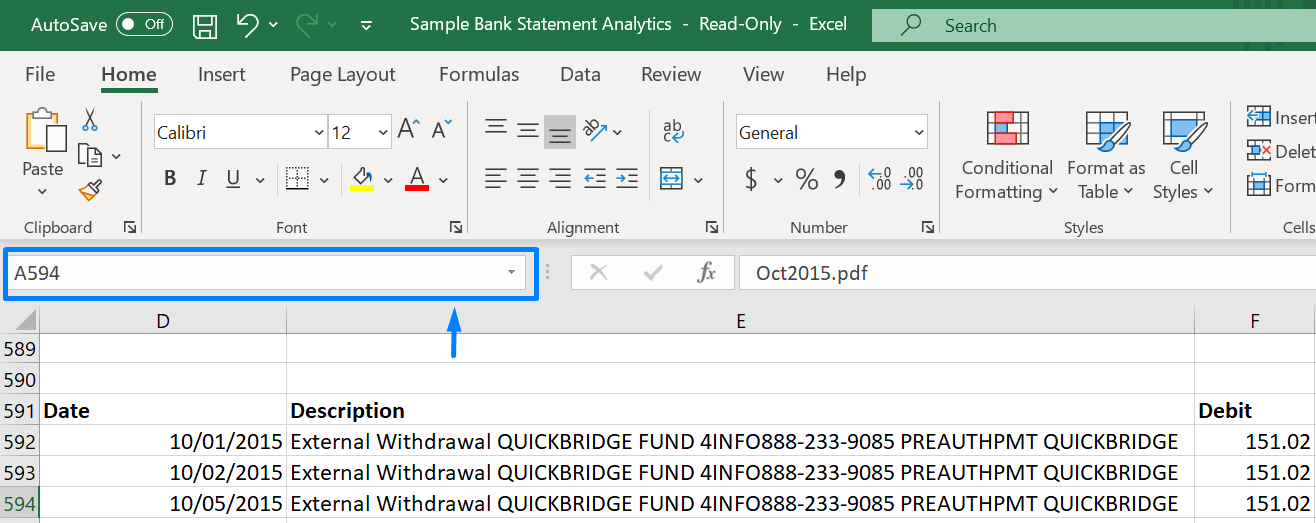Viewport: 1316px width, 523px height.
Task: Apply yellow fill color bucket
Action: [x=361, y=179]
